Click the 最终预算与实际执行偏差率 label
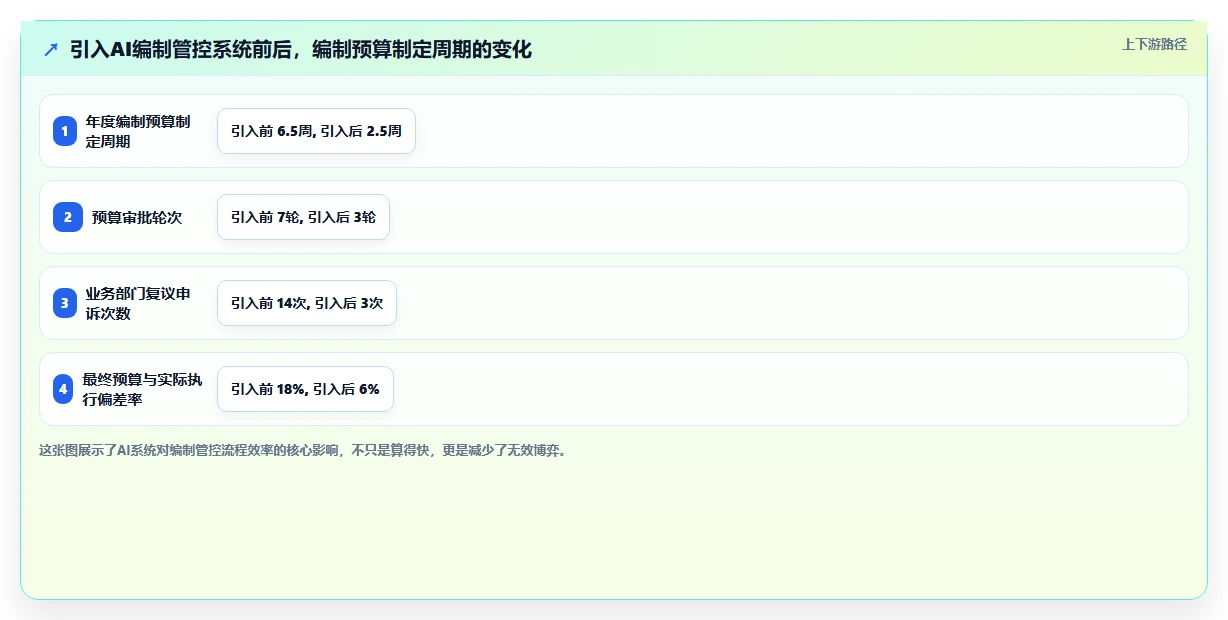This screenshot has height=620, width=1228. click(142, 389)
